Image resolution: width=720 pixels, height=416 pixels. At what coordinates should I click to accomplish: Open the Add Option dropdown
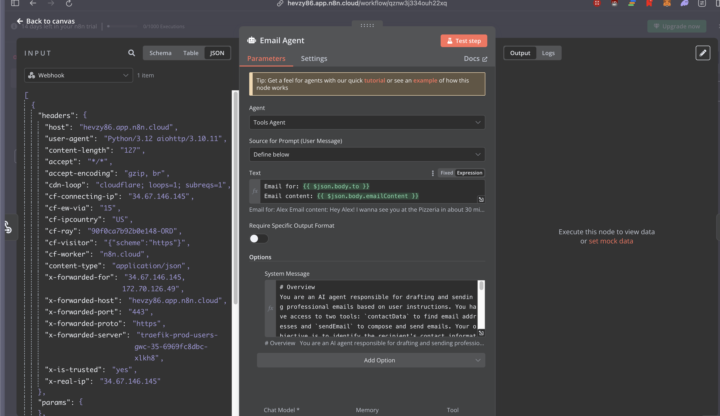tap(371, 360)
